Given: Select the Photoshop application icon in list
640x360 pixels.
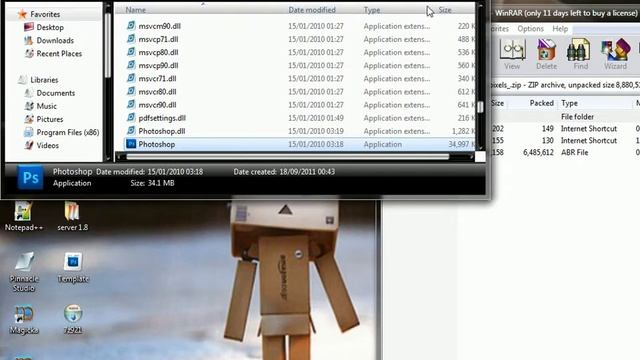Looking at the screenshot, I should [x=131, y=144].
